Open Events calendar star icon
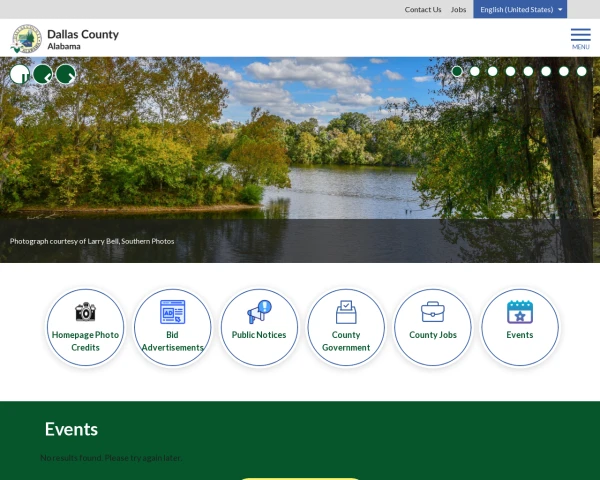Screen dimensions: 600x480 click(520, 312)
